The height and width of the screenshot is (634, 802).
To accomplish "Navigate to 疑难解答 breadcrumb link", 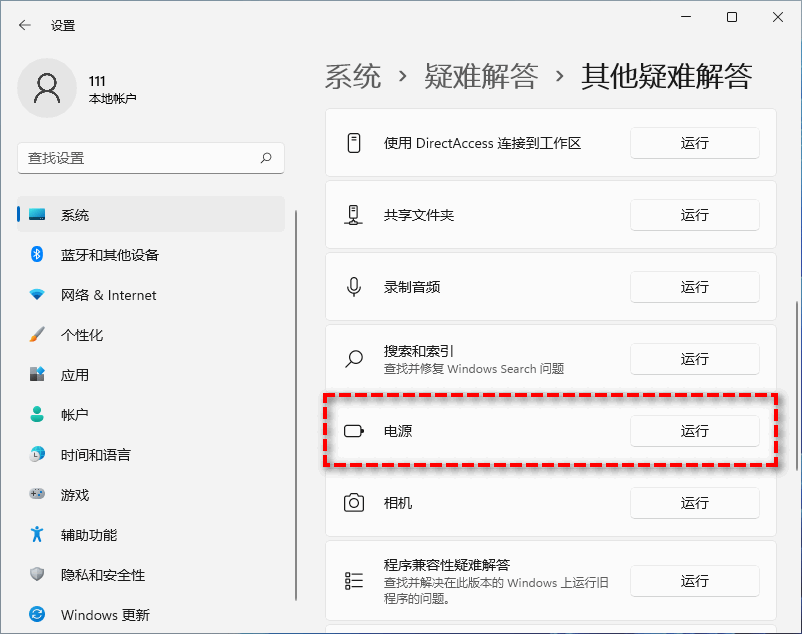I will pos(481,76).
